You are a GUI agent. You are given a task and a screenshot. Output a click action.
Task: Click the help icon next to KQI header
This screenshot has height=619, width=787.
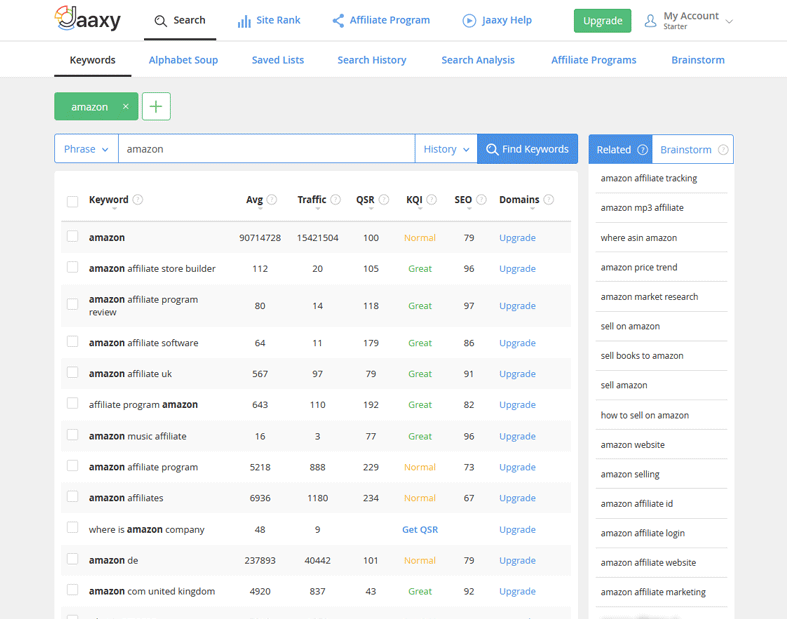click(431, 200)
